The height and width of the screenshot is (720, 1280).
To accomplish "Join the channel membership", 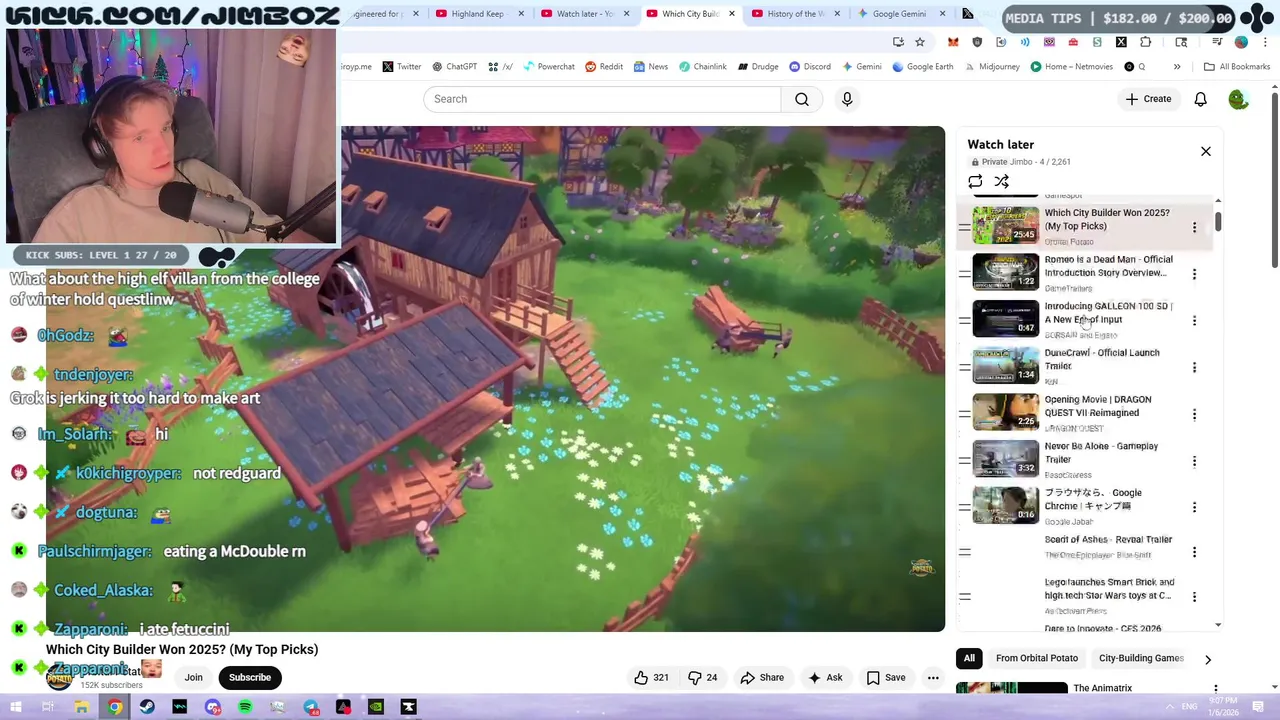I will click(x=193, y=678).
